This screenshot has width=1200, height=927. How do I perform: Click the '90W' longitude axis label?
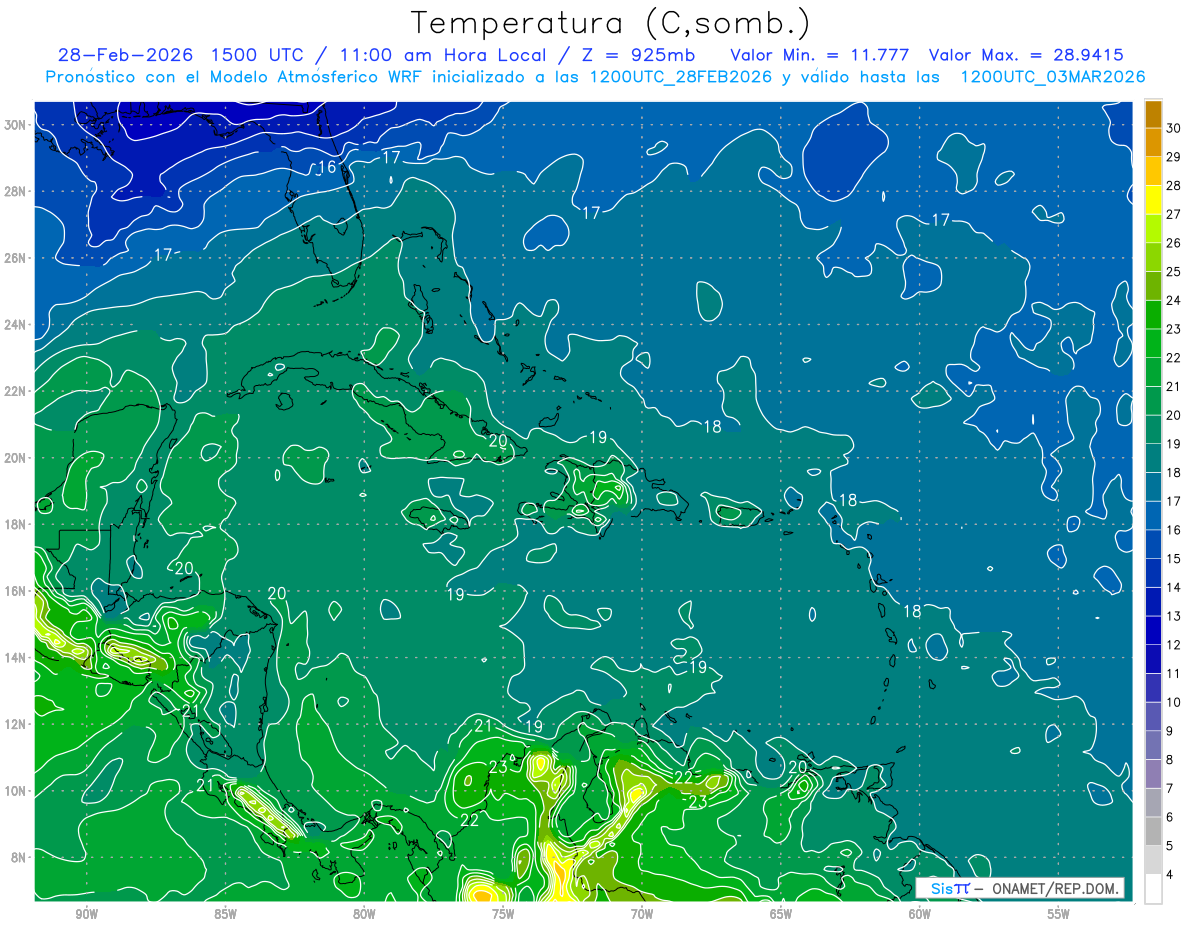pos(86,914)
